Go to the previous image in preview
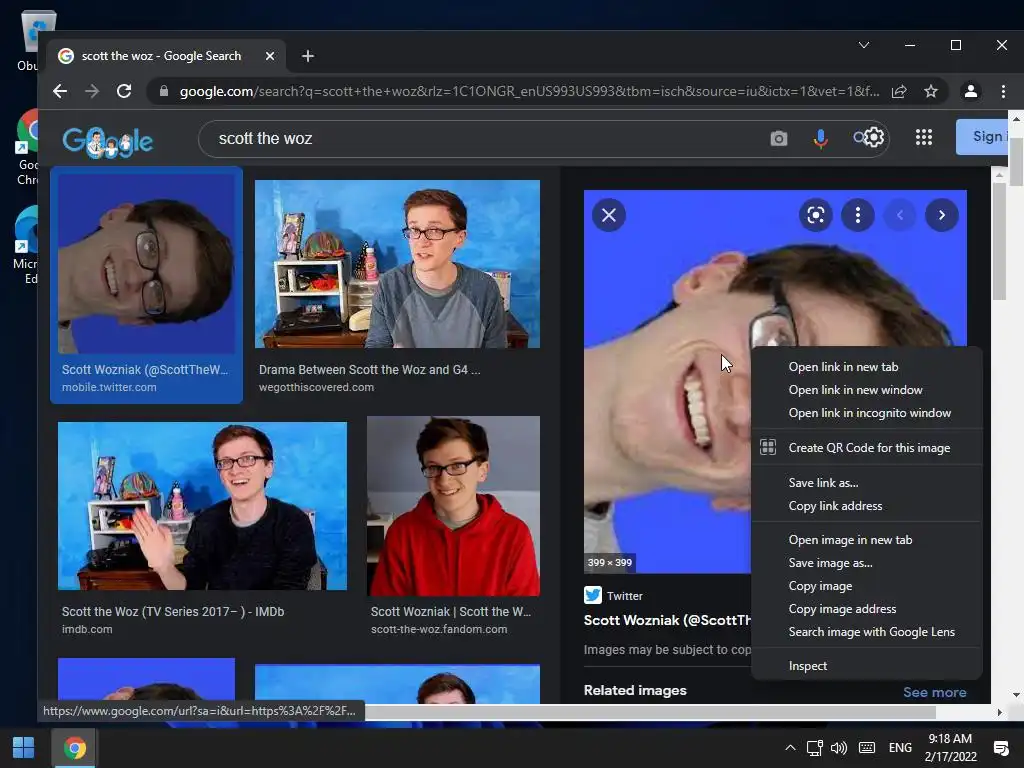 [x=899, y=215]
